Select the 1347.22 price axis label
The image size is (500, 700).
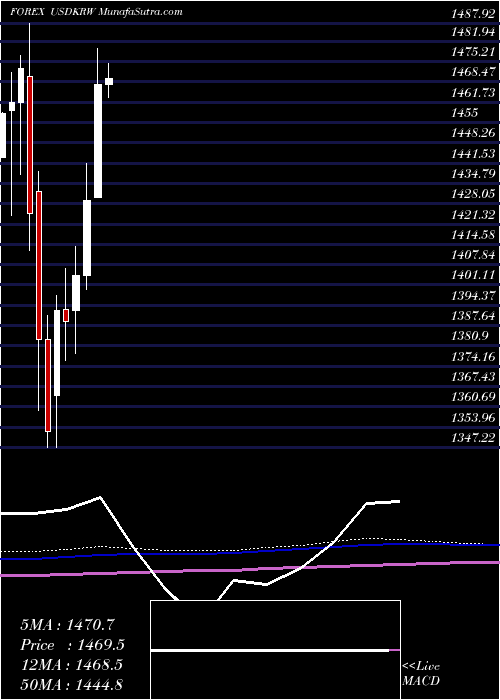(x=473, y=438)
